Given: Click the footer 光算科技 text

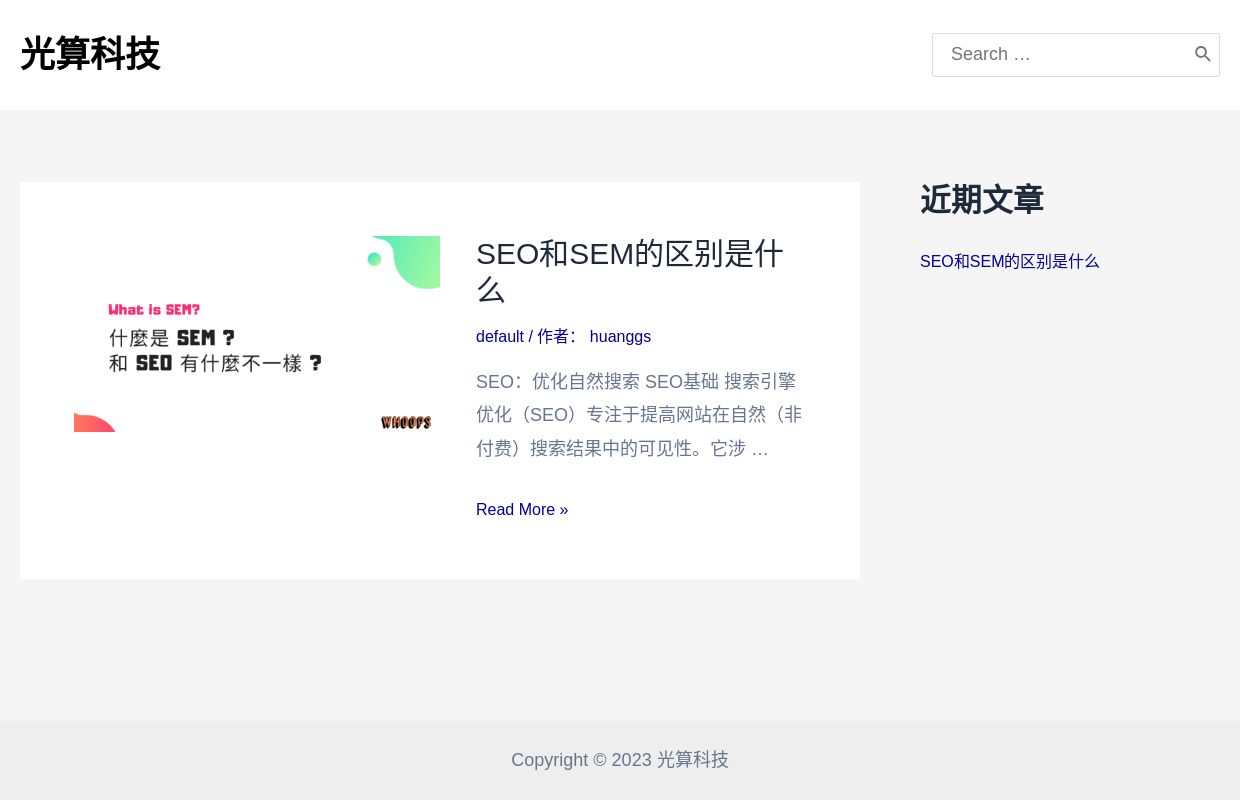Looking at the screenshot, I should (692, 760).
